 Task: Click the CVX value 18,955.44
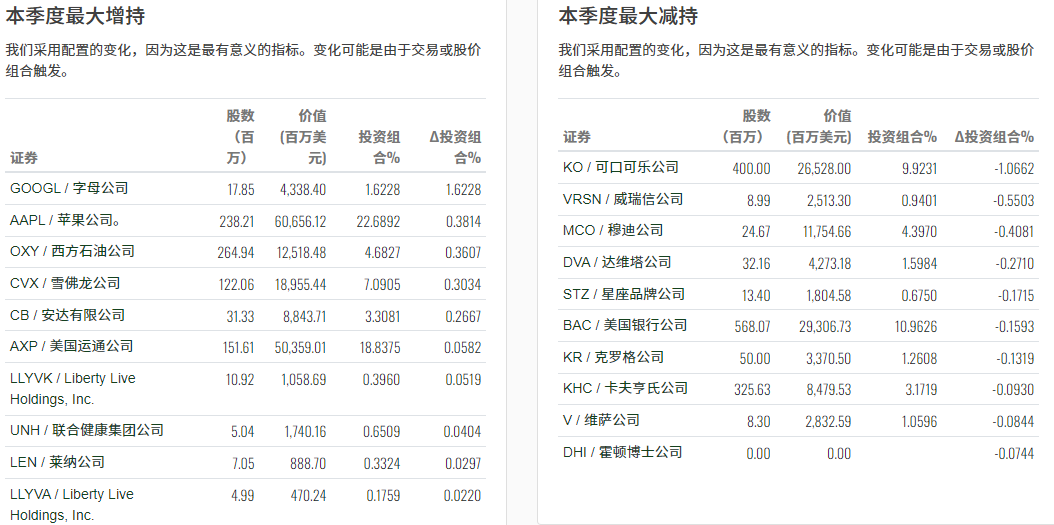(x=300, y=284)
